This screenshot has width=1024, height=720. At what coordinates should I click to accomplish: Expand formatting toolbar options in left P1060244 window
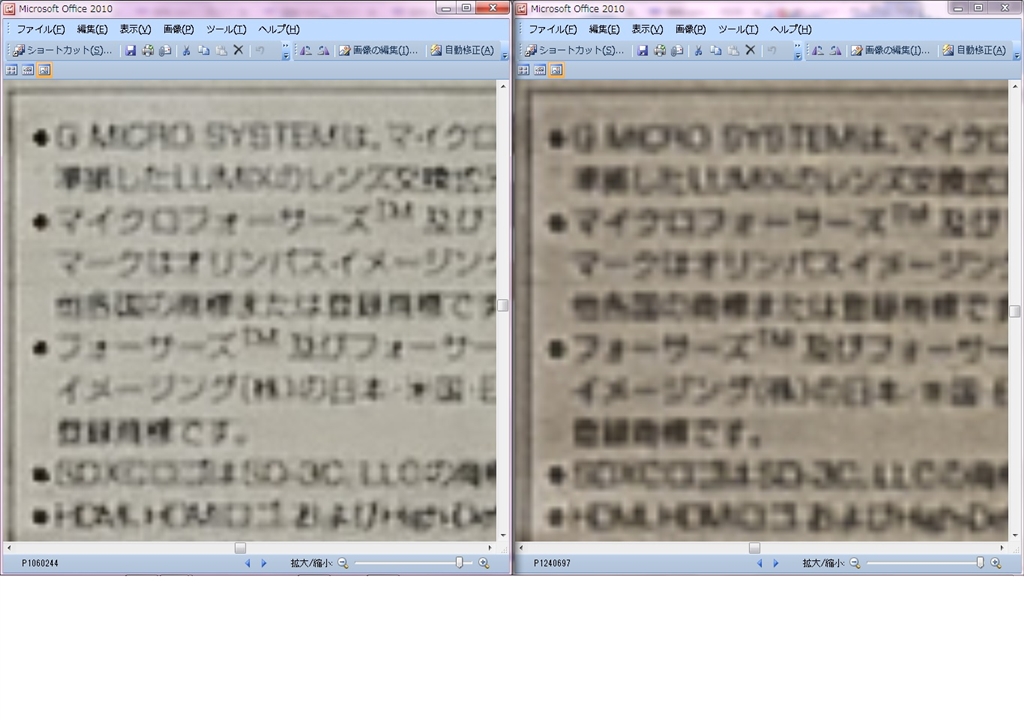[505, 51]
